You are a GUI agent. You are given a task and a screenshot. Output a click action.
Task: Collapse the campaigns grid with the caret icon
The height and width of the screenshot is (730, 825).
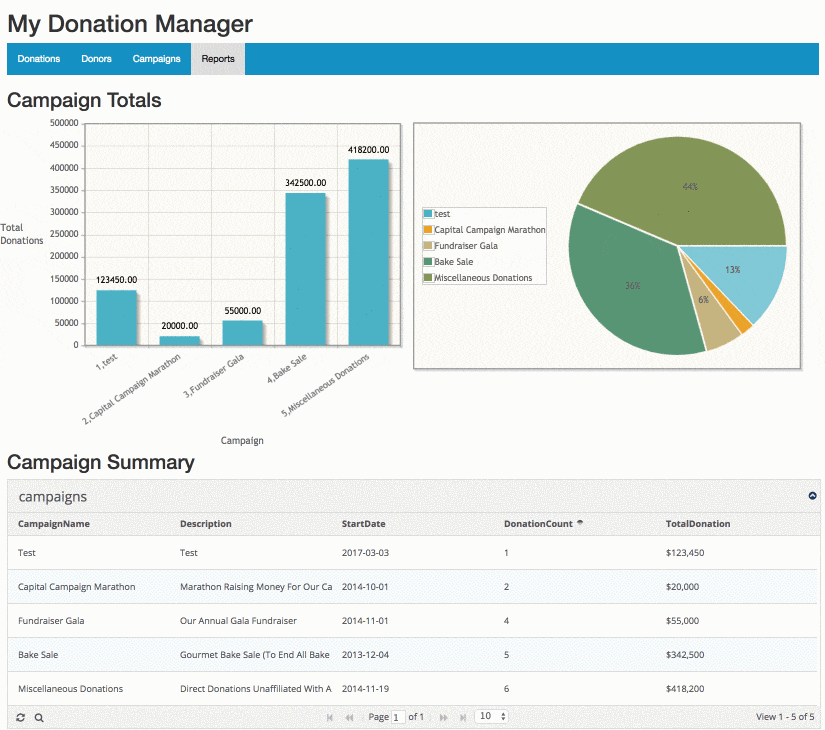[x=812, y=496]
